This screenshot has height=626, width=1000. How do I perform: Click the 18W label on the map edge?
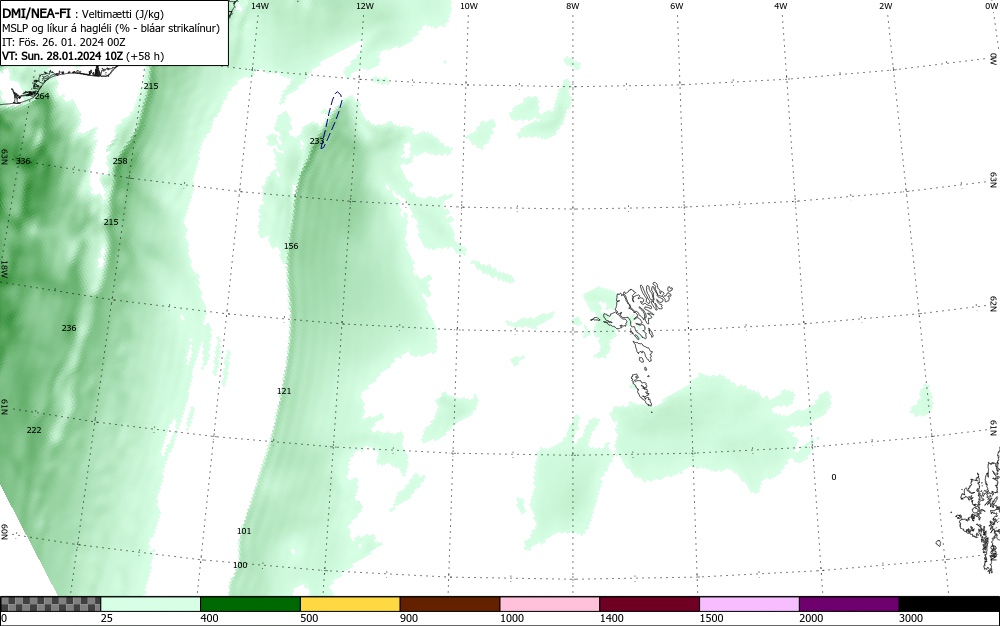(4, 268)
